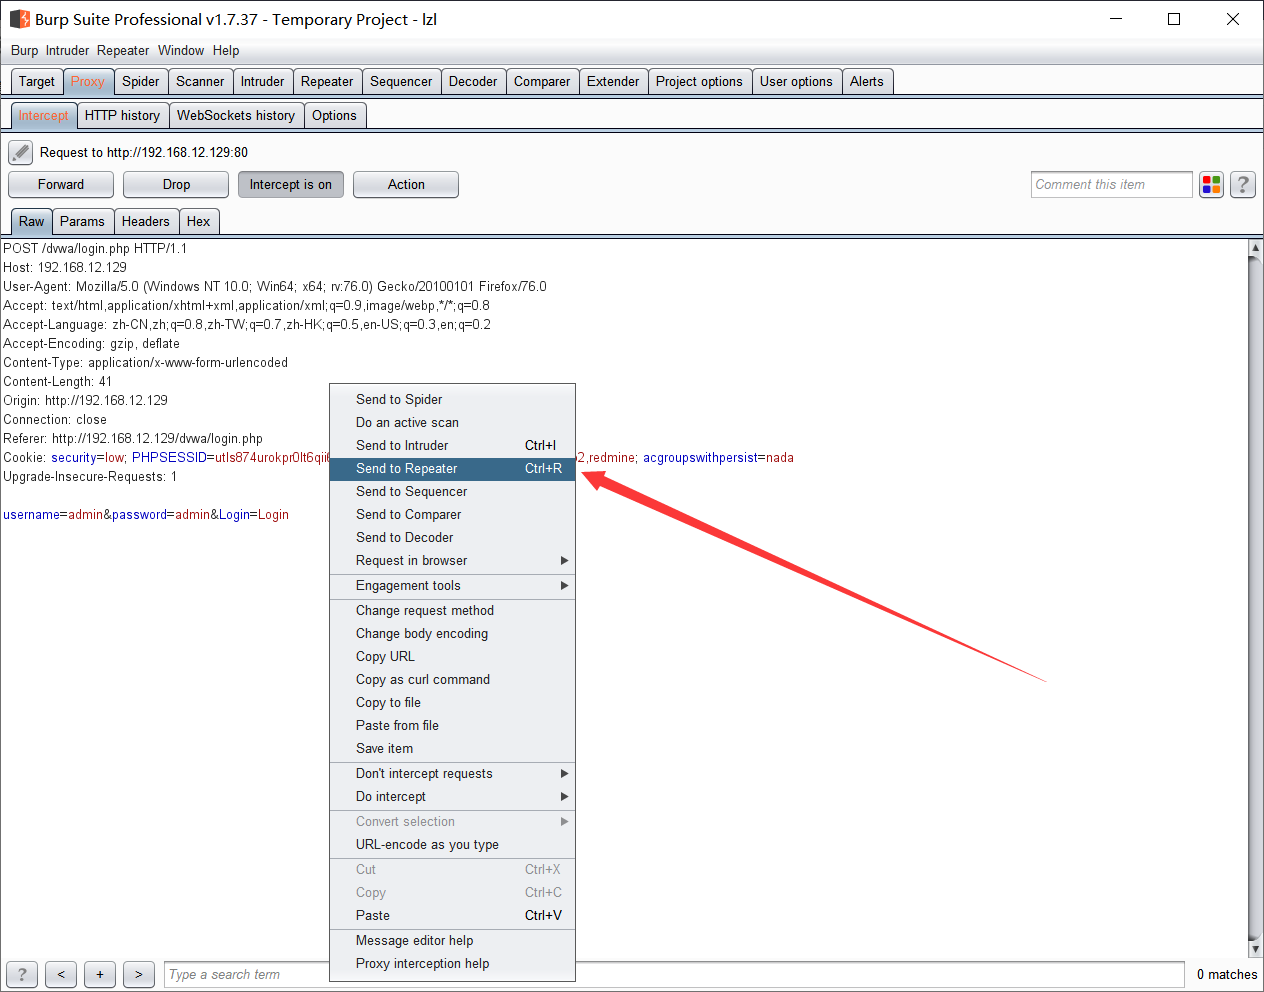Open Proxy interception help
The height and width of the screenshot is (992, 1264).
[452, 963]
